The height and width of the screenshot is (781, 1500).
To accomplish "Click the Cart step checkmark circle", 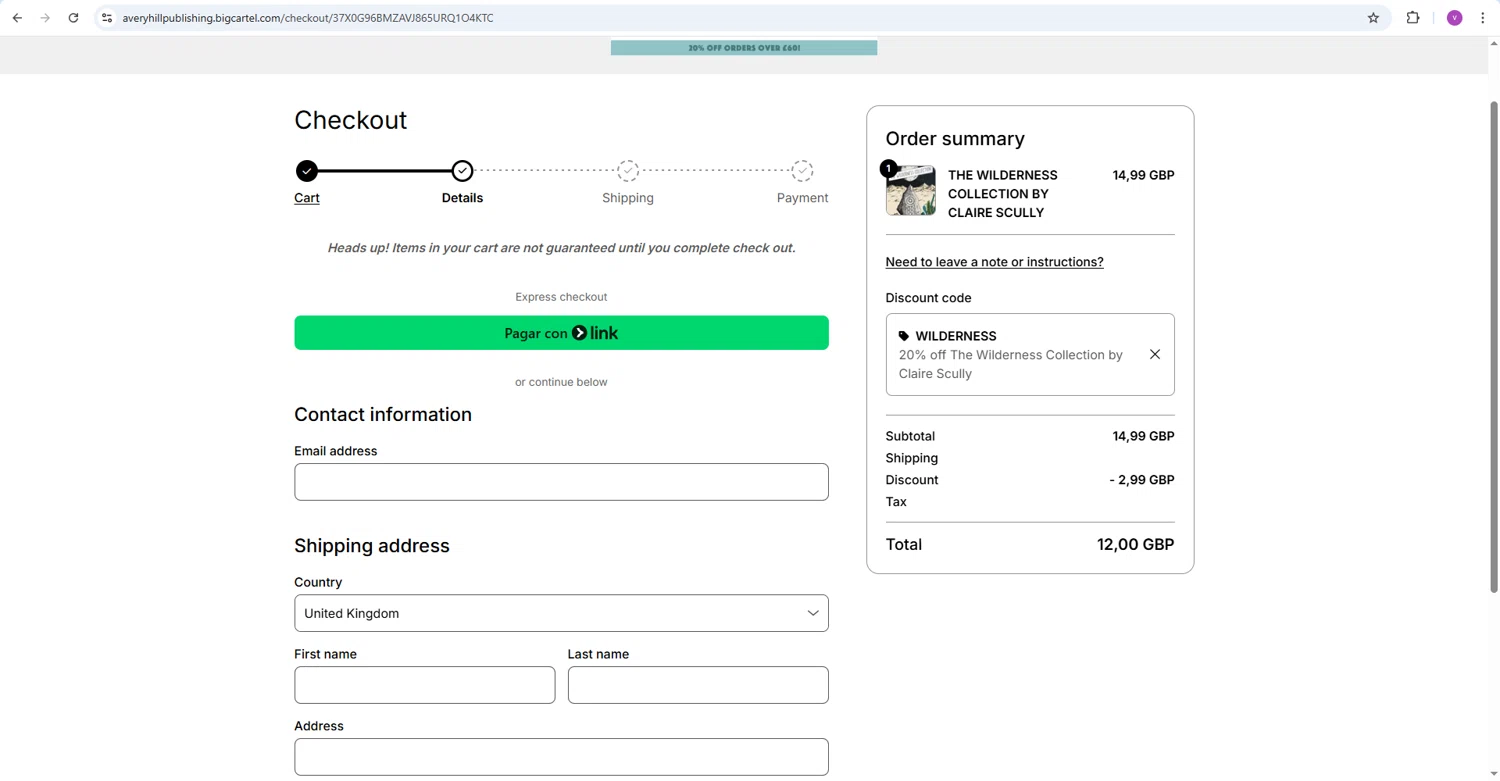I will pos(307,171).
